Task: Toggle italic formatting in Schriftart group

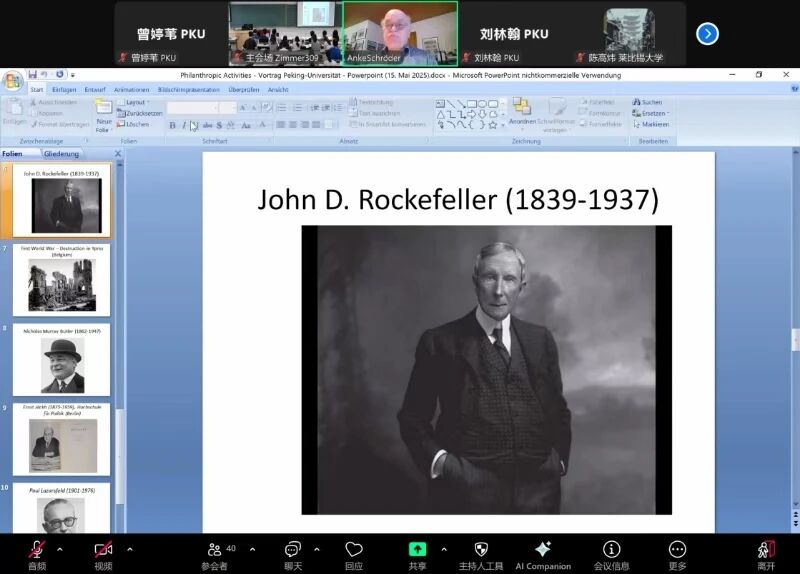Action: [x=183, y=125]
